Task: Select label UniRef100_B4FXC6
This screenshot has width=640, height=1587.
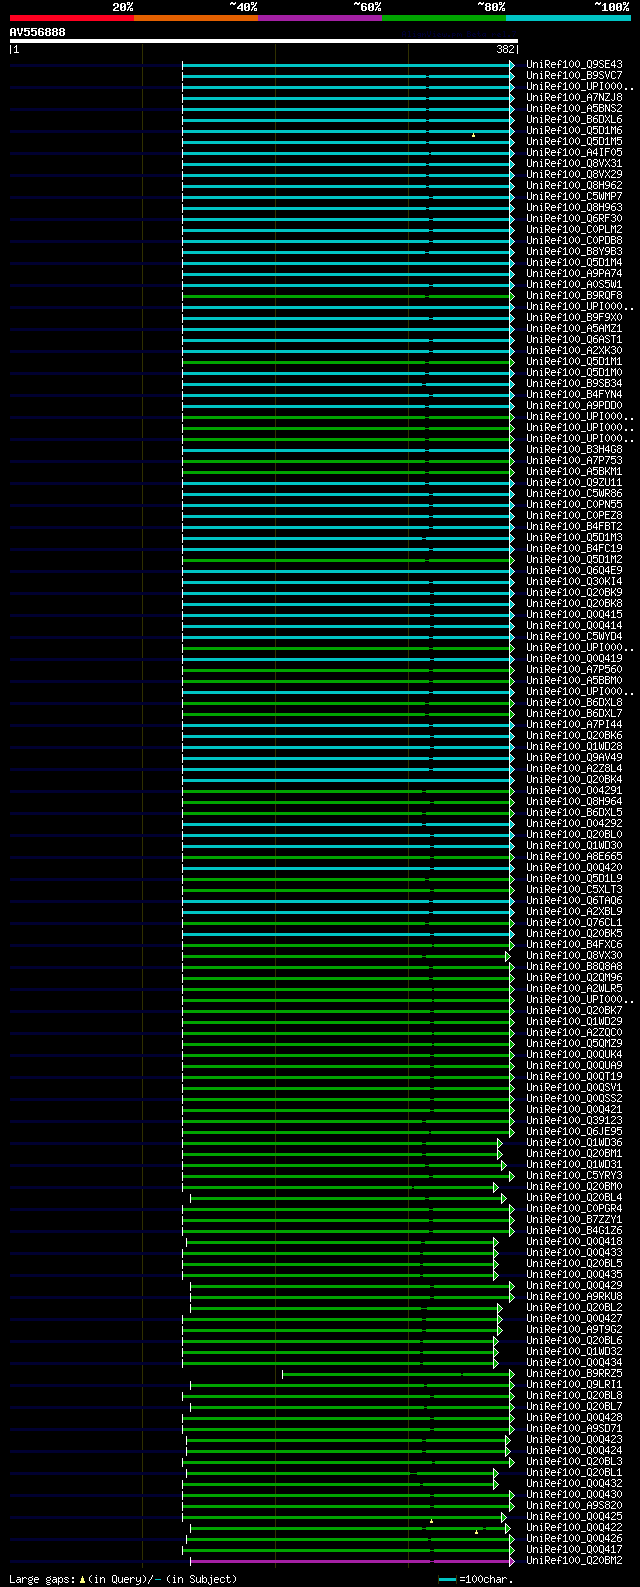Action: coord(574,944)
